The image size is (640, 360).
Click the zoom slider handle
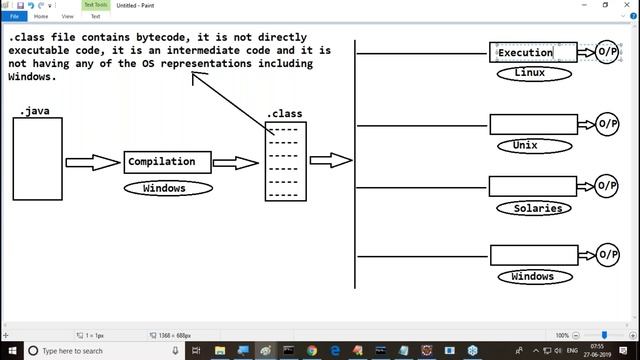tap(604, 335)
